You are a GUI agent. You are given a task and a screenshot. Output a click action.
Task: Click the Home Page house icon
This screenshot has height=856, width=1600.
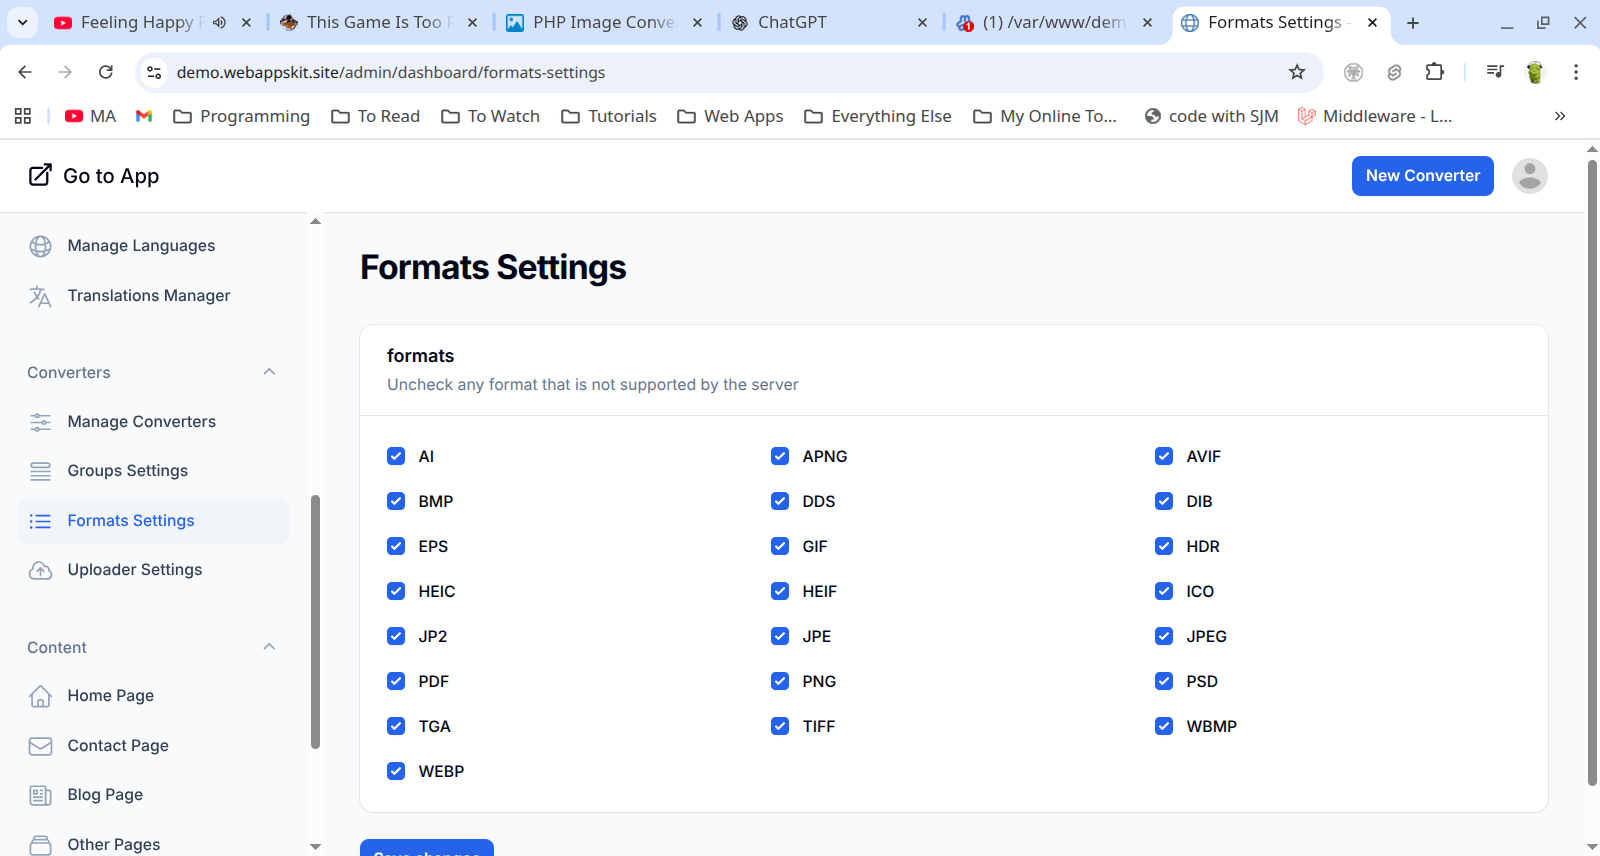pos(40,696)
